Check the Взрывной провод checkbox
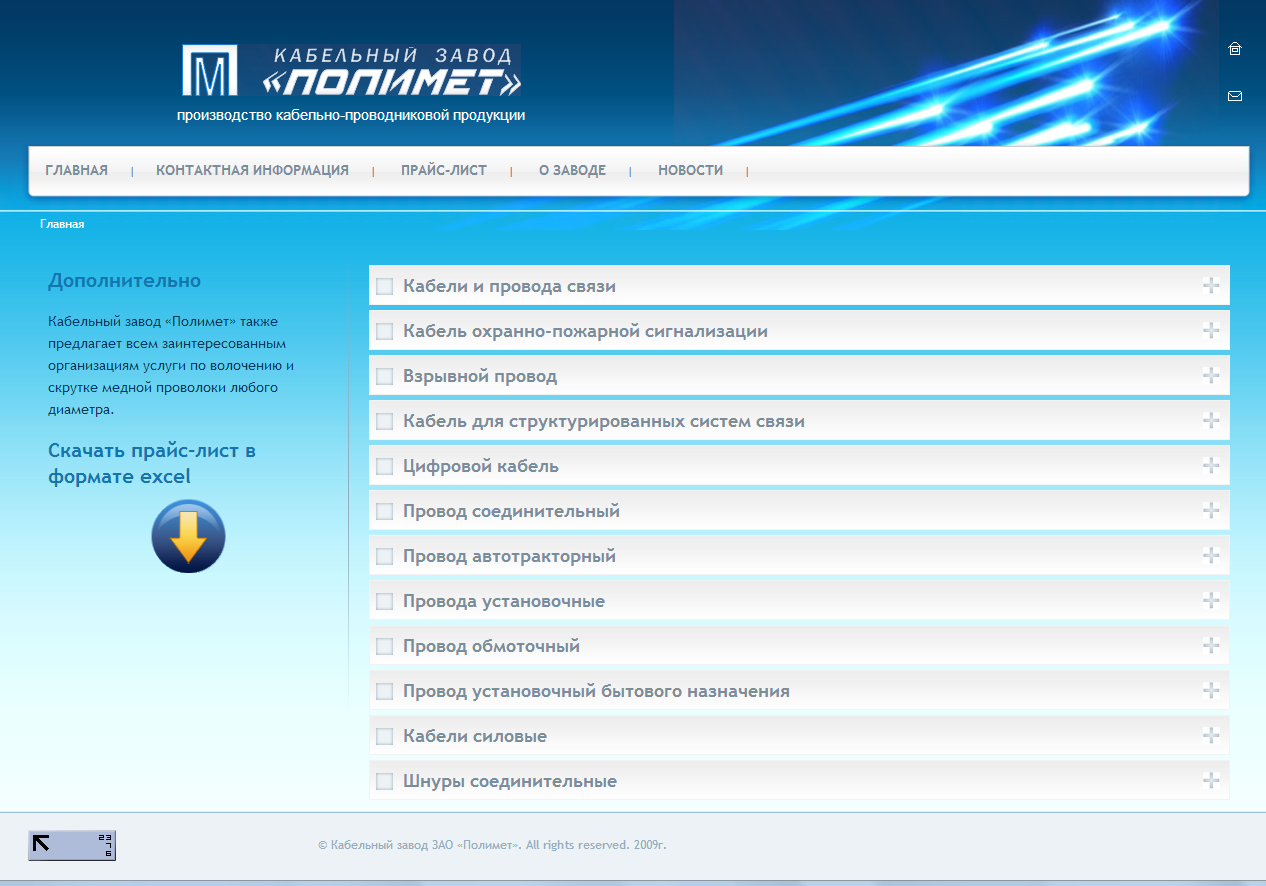The image size is (1266, 886). (384, 377)
